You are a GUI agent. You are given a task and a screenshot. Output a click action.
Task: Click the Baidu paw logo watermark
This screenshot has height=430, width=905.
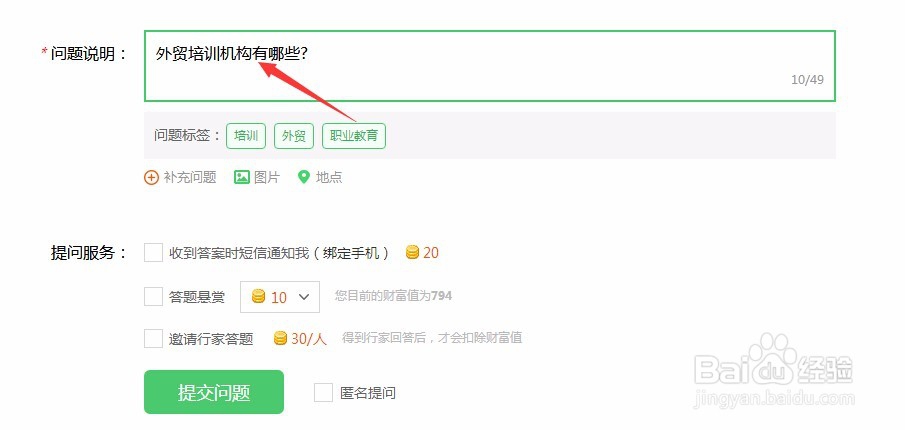pyautogui.click(x=773, y=360)
